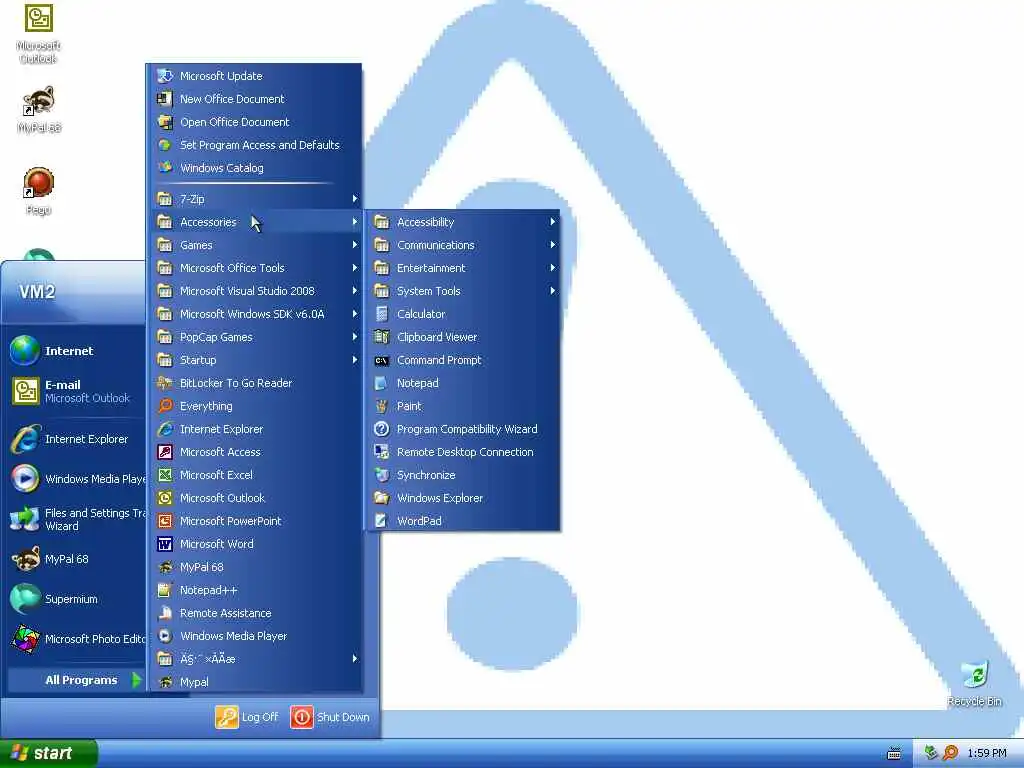Expand Microsoft Visual Studio 2008 submenu
The height and width of the screenshot is (768, 1024).
(255, 291)
